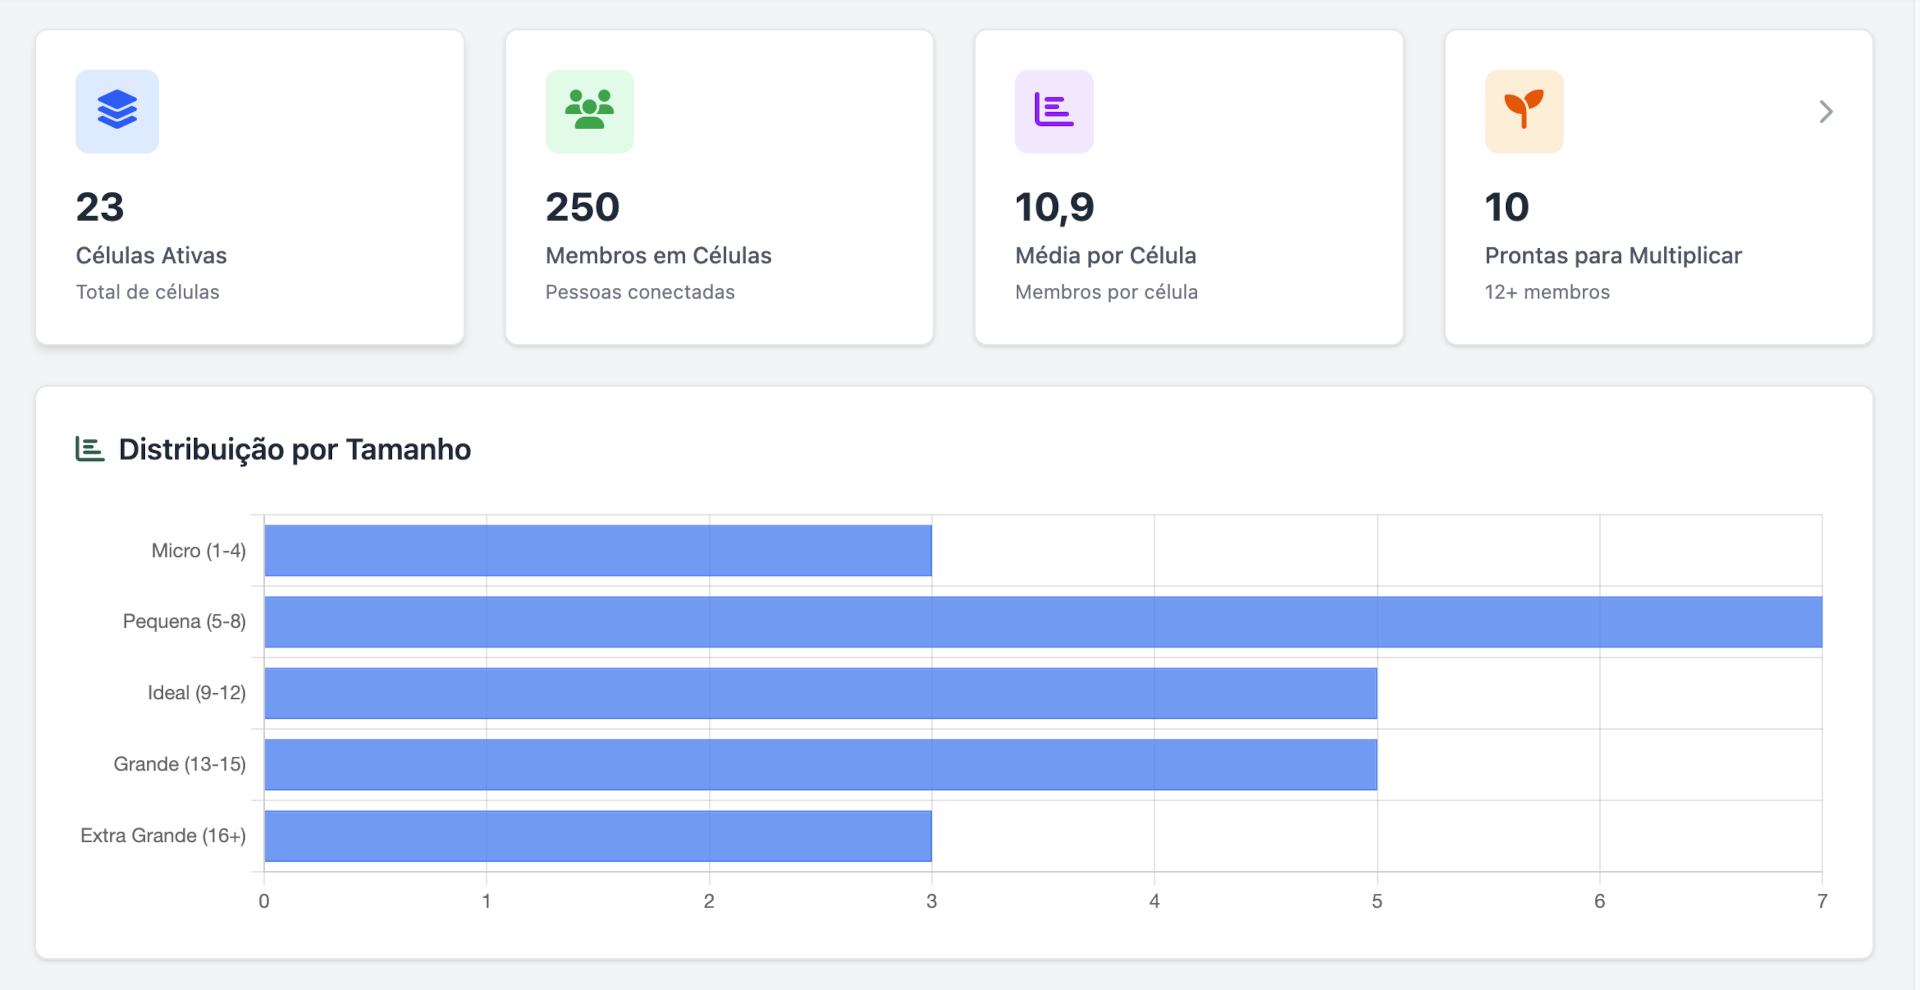Click the orange sprout icon on Prontas para Multiplicar card

tap(1523, 111)
